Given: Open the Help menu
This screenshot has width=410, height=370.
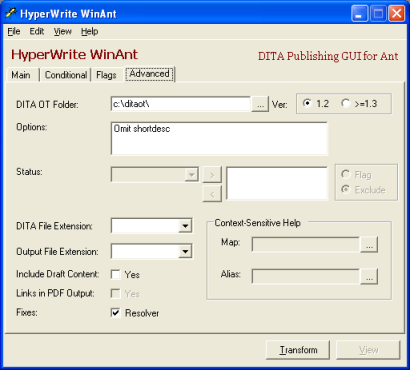Looking at the screenshot, I should 89,32.
